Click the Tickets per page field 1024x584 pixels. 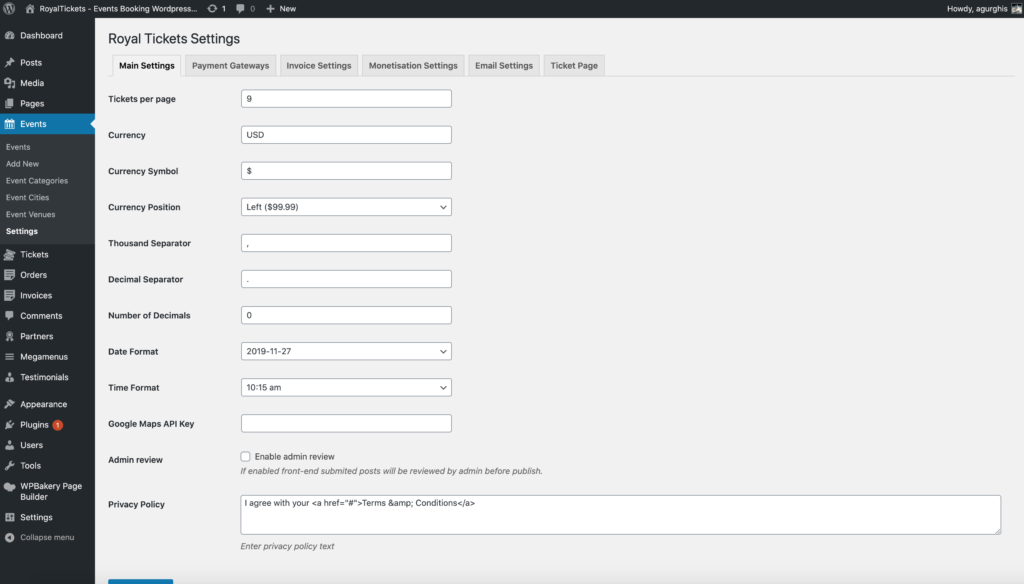tap(346, 99)
